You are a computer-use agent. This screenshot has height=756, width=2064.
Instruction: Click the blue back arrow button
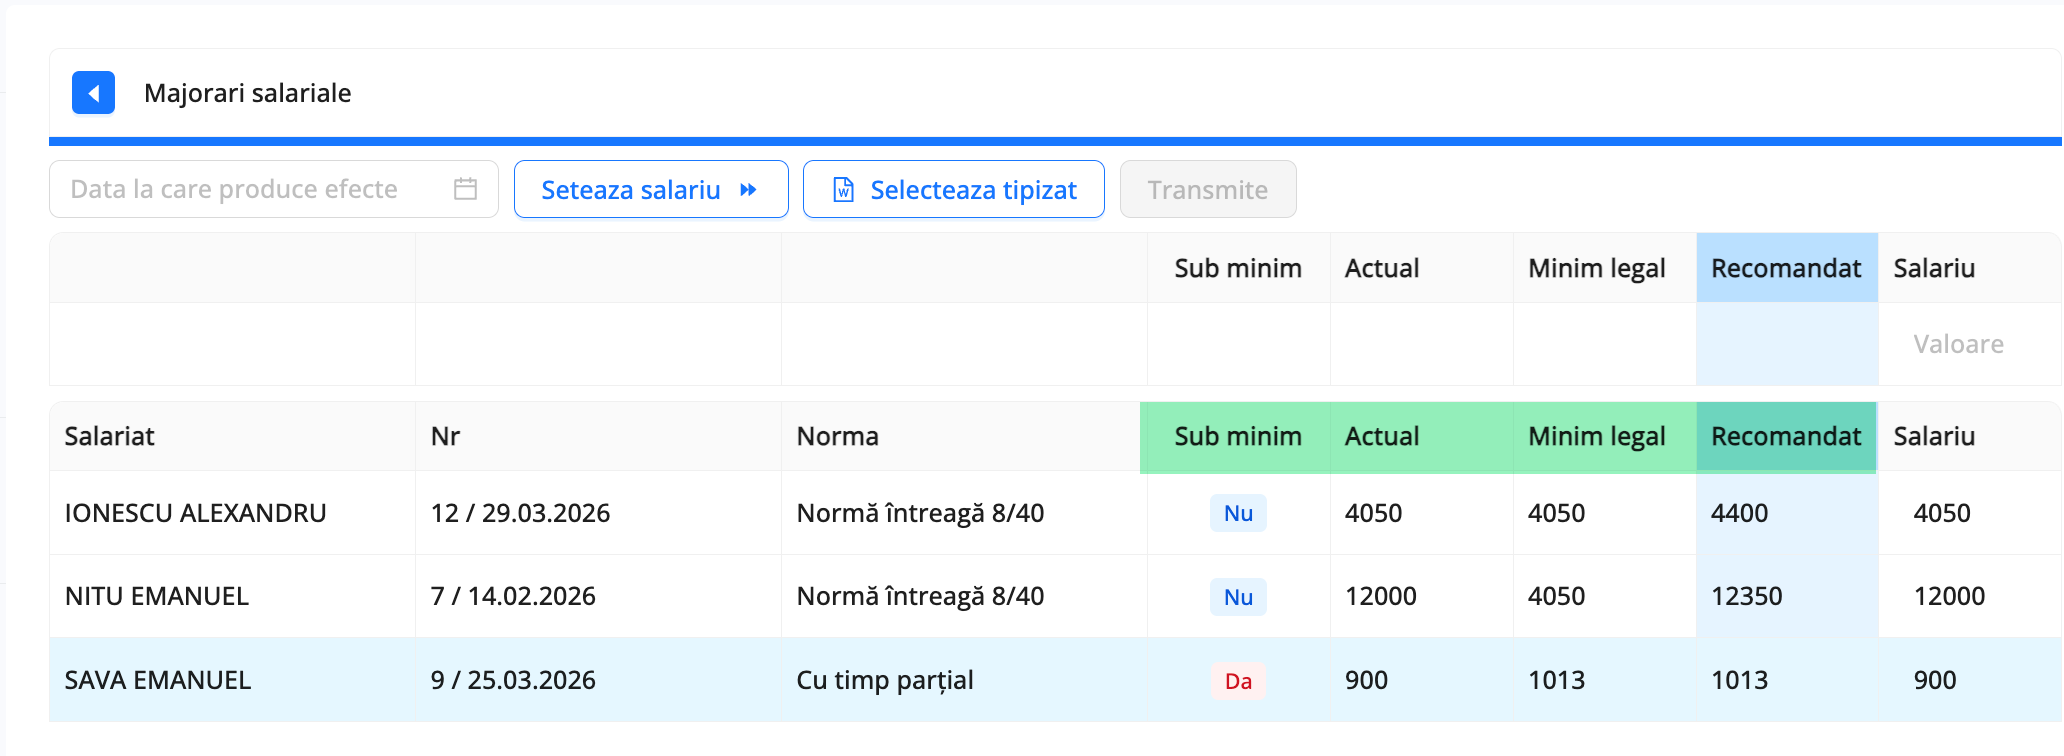[93, 93]
